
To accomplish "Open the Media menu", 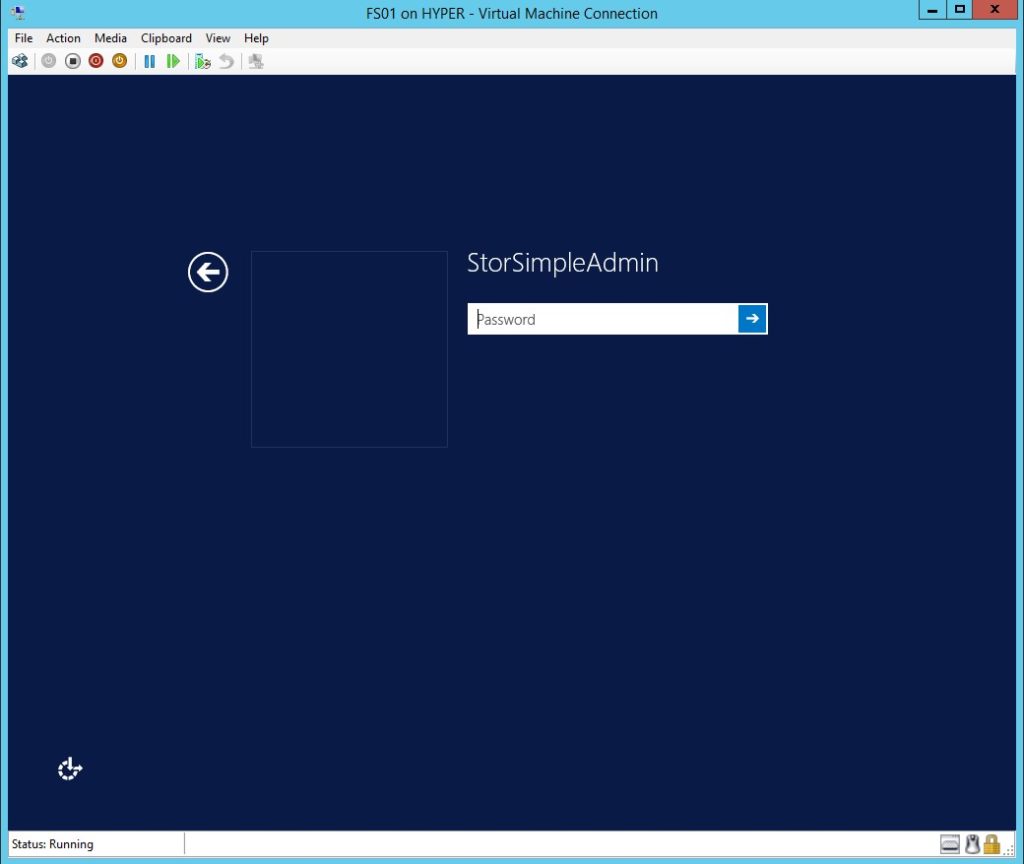I will point(110,38).
